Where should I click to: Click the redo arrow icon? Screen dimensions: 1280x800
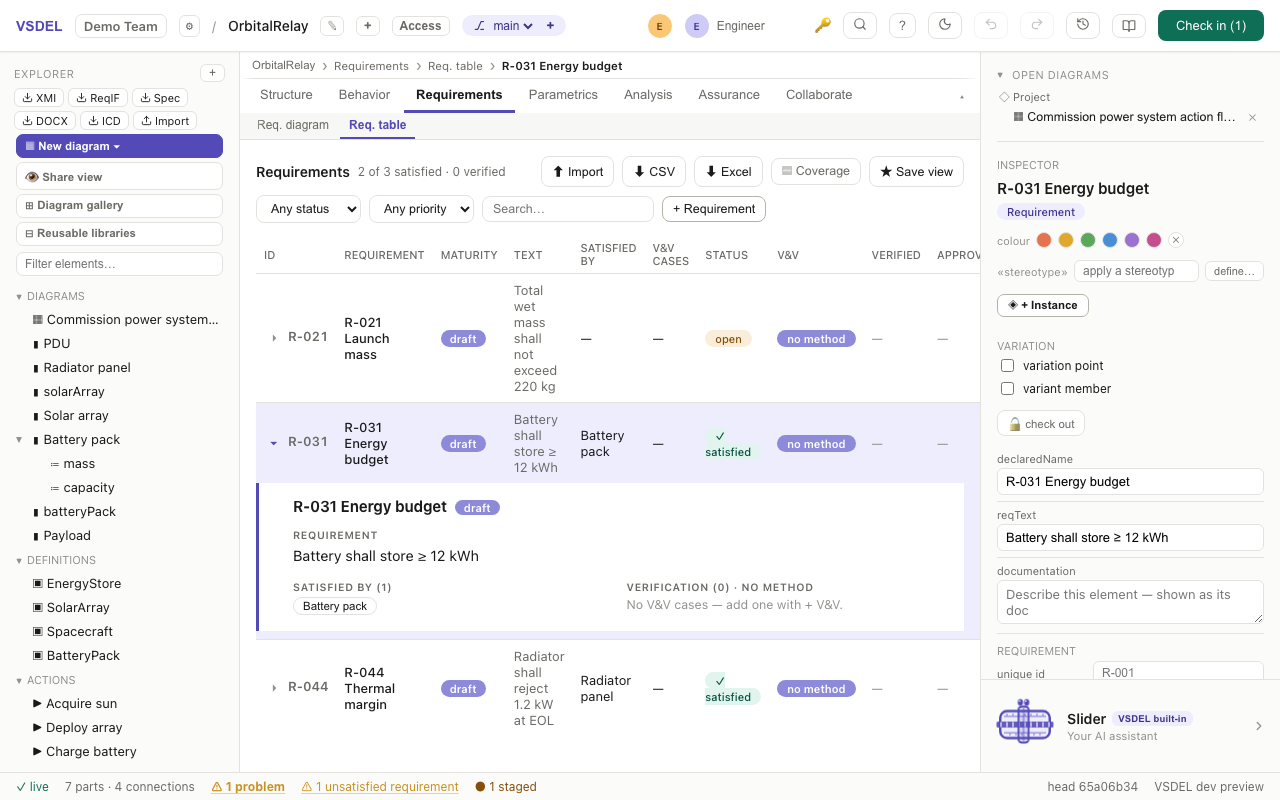click(x=1037, y=26)
